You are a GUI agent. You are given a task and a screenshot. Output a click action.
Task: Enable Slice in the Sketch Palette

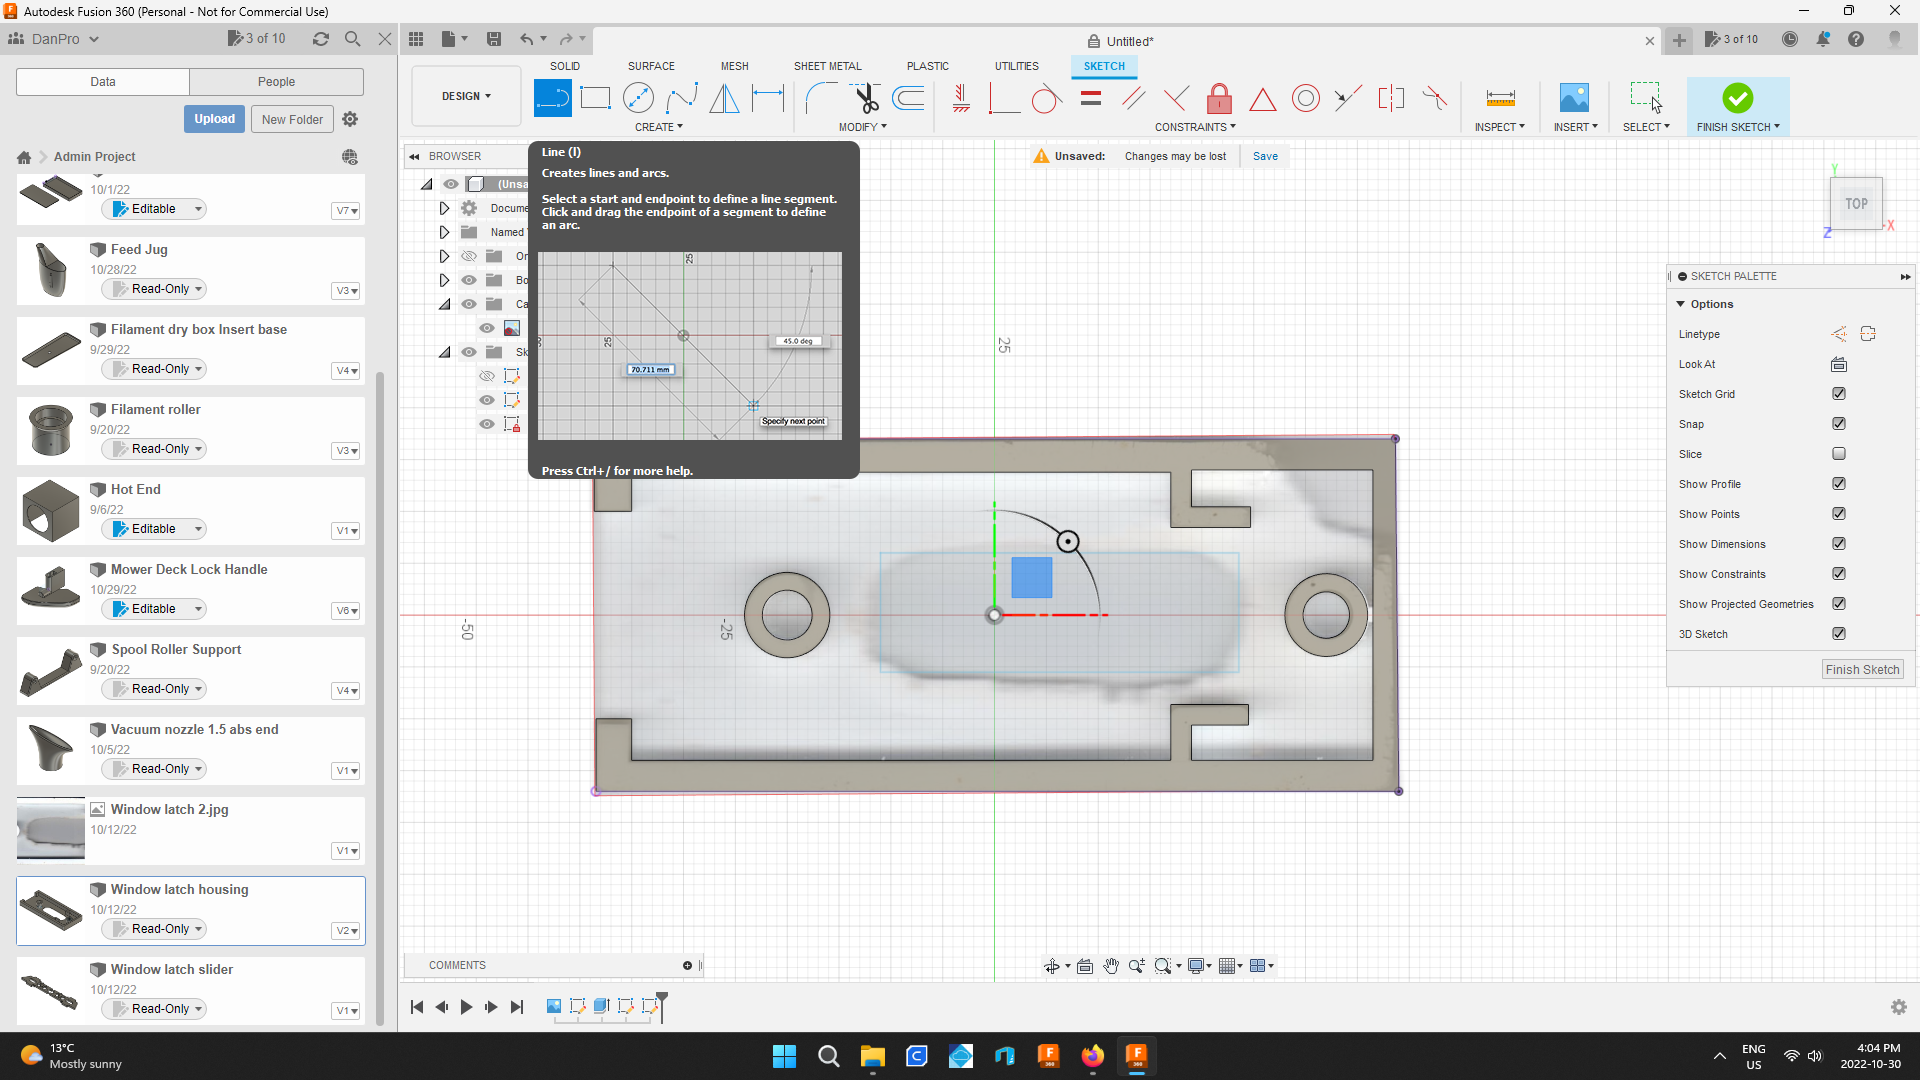tap(1839, 453)
